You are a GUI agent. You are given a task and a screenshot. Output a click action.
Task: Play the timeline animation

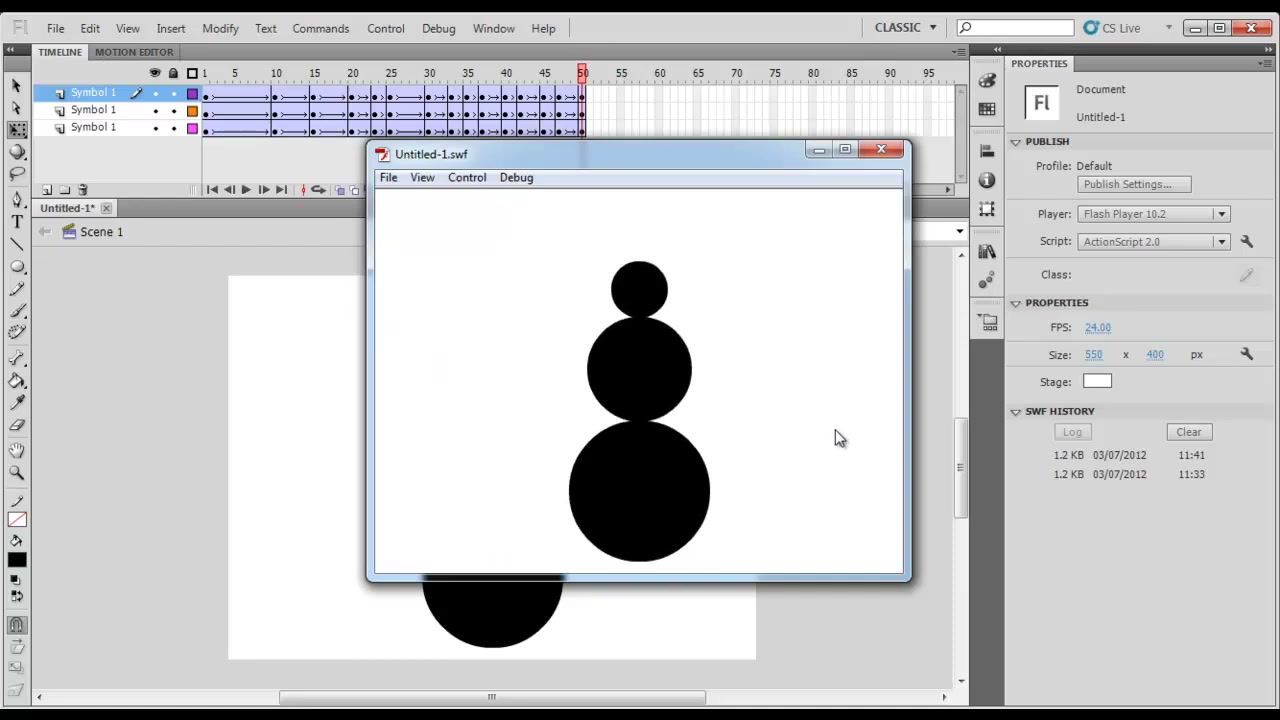pos(246,190)
